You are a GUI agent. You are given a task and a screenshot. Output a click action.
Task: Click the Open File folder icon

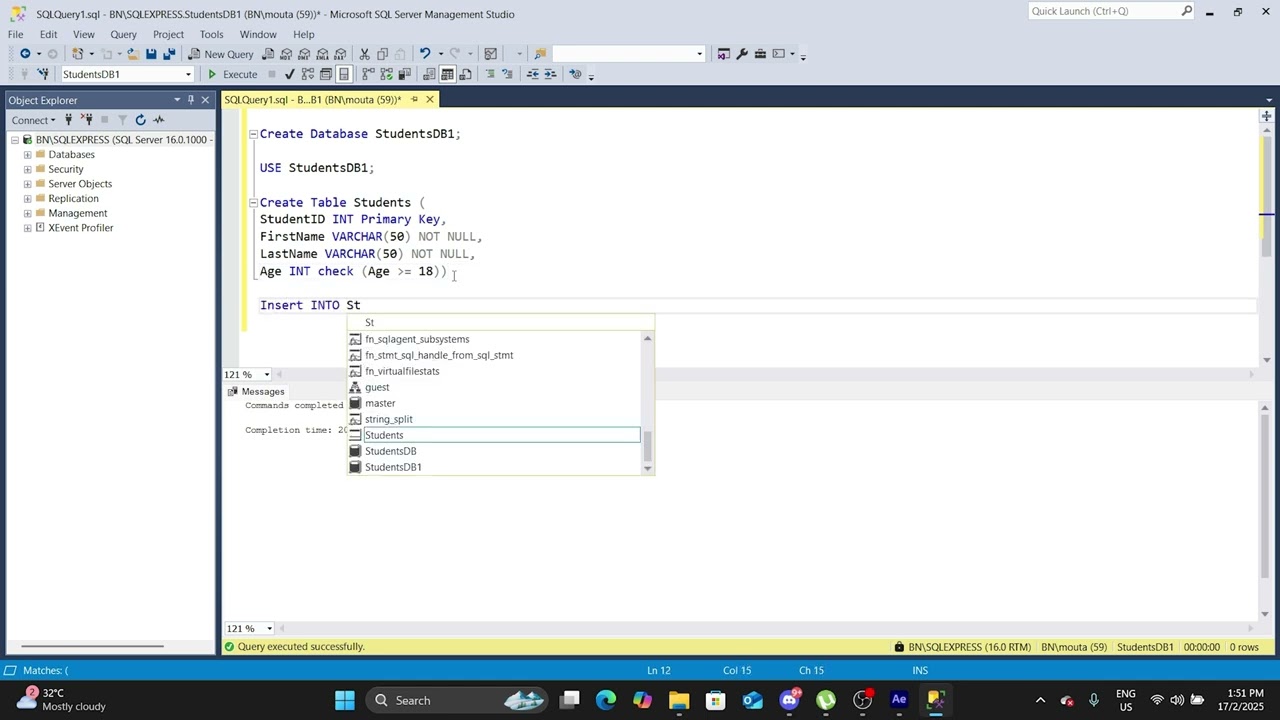click(132, 54)
